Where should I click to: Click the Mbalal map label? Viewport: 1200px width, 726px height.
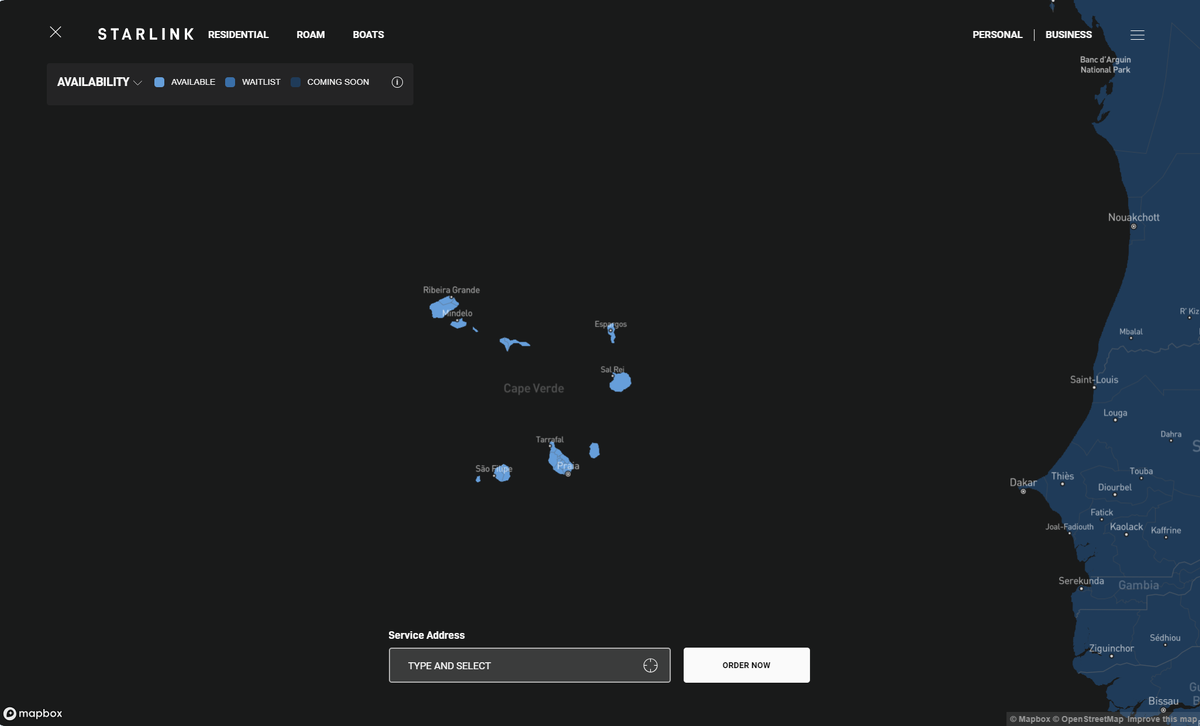click(x=1131, y=332)
